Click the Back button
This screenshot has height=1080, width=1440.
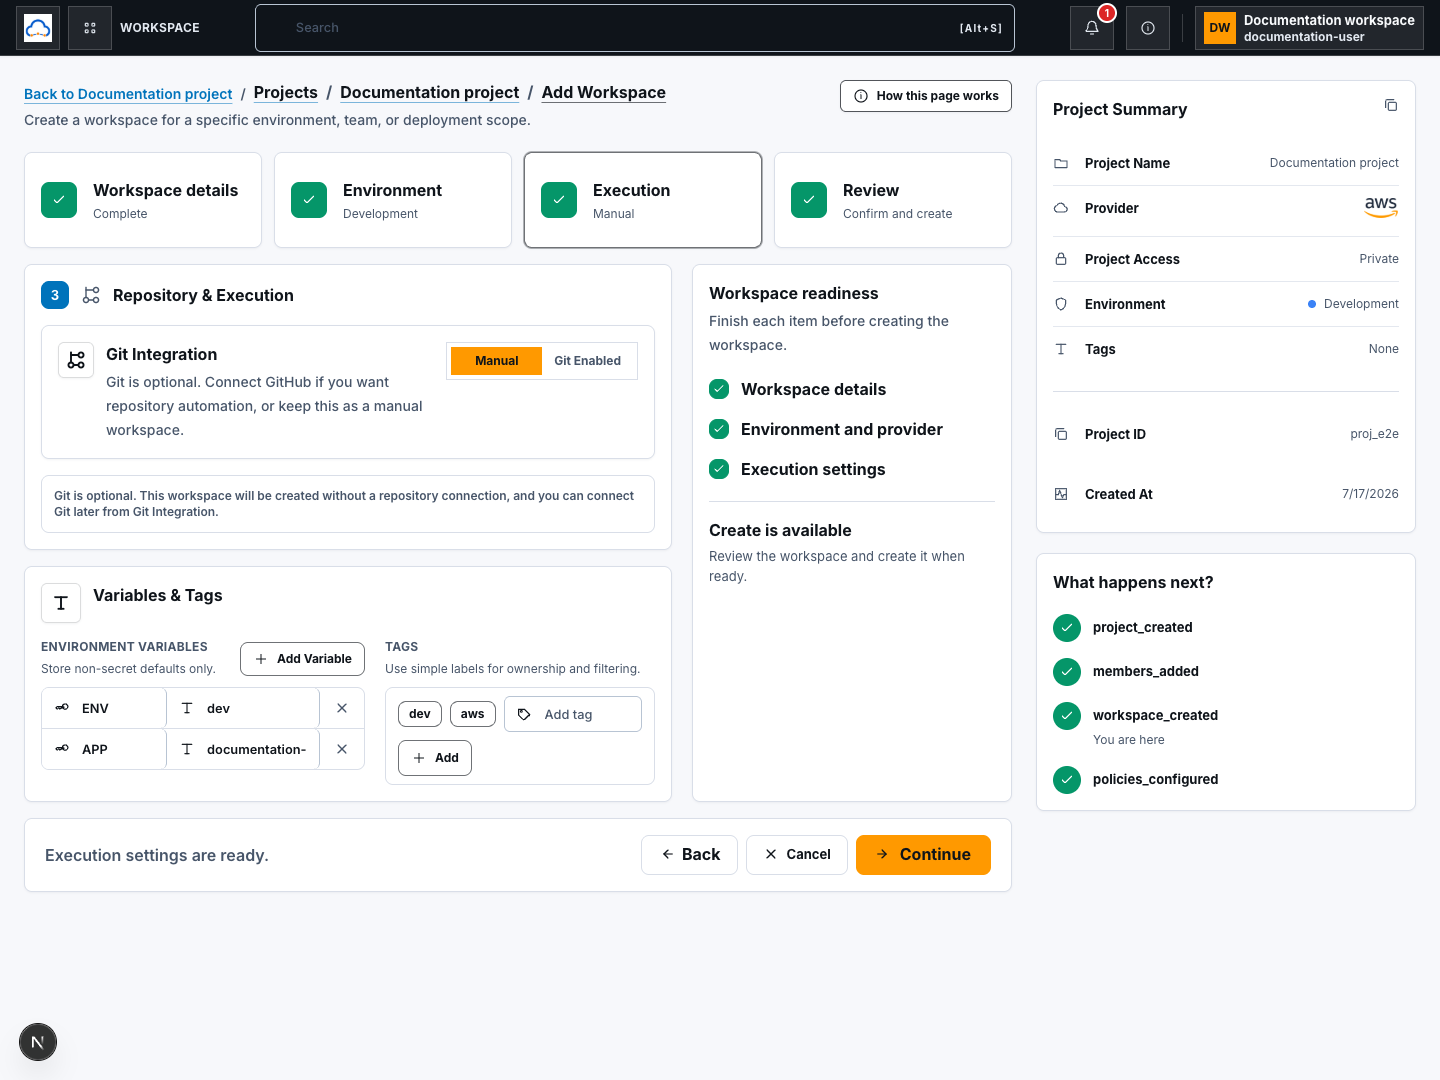coord(690,855)
